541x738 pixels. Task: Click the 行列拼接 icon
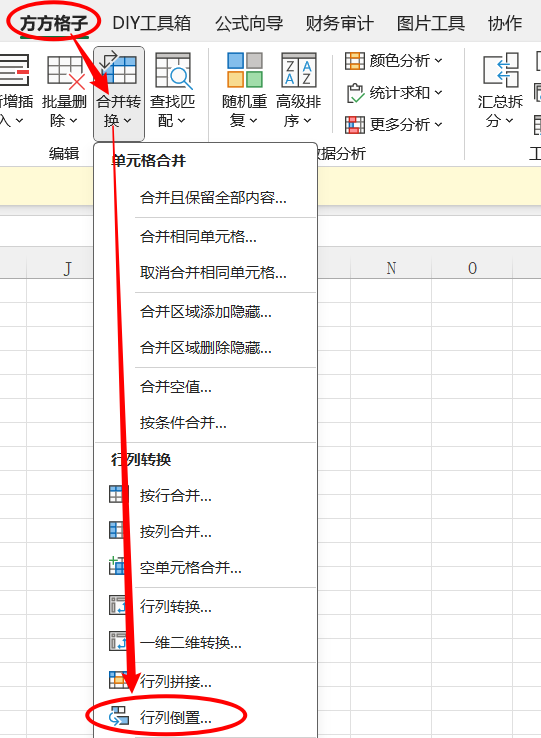click(118, 680)
